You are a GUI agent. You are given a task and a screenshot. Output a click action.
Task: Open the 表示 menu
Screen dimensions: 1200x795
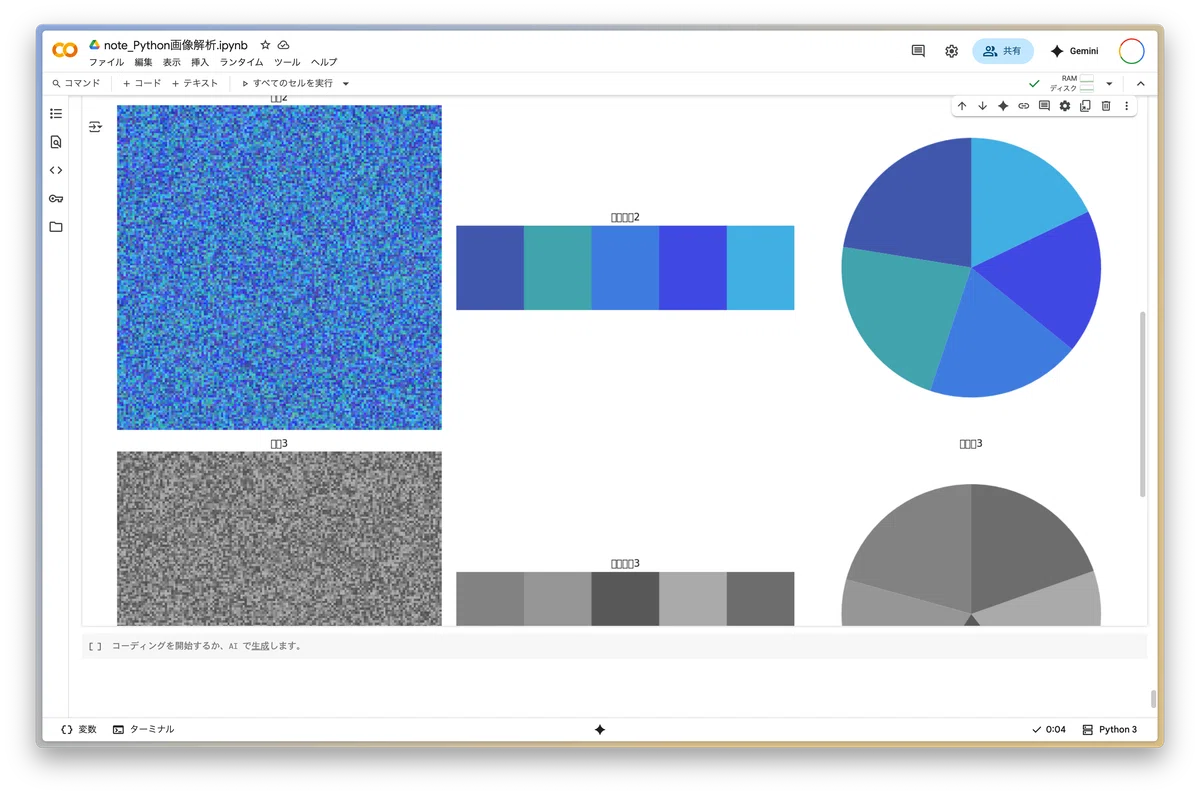point(172,62)
